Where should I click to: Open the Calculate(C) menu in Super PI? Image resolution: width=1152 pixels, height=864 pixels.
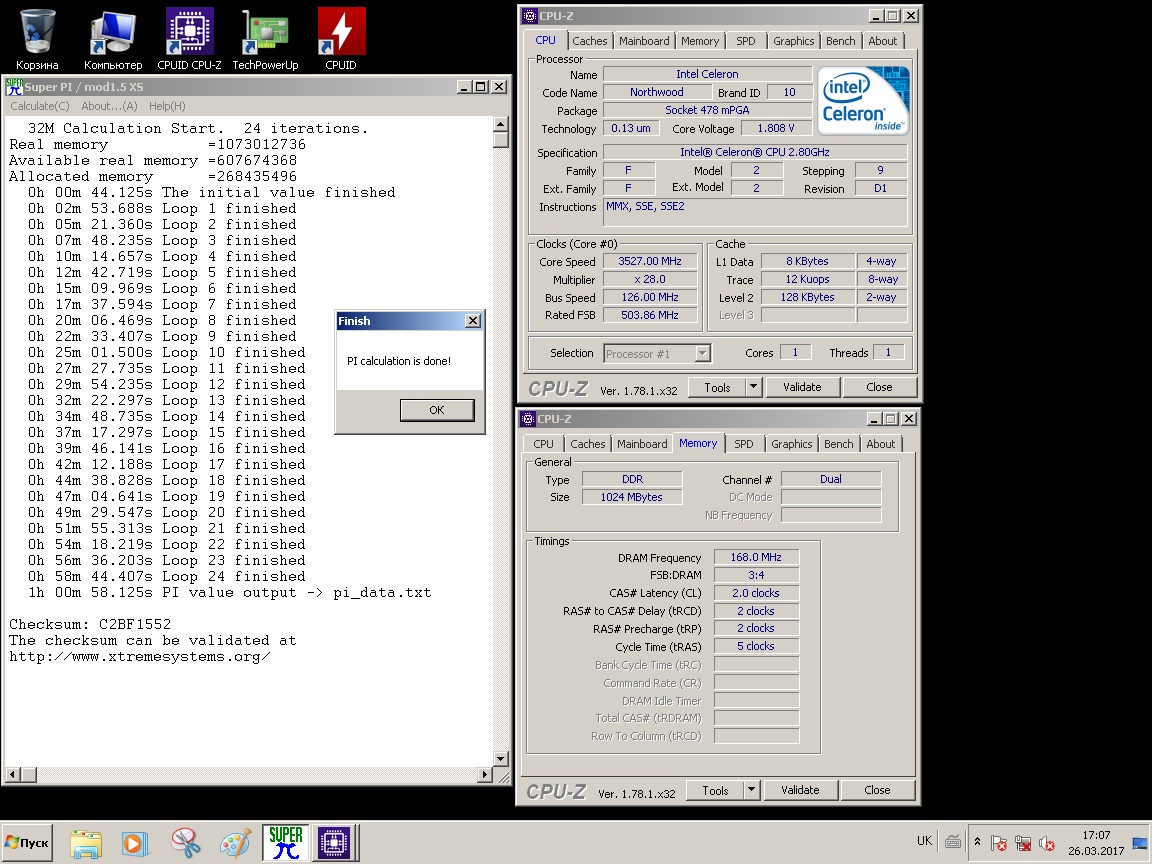click(40, 106)
